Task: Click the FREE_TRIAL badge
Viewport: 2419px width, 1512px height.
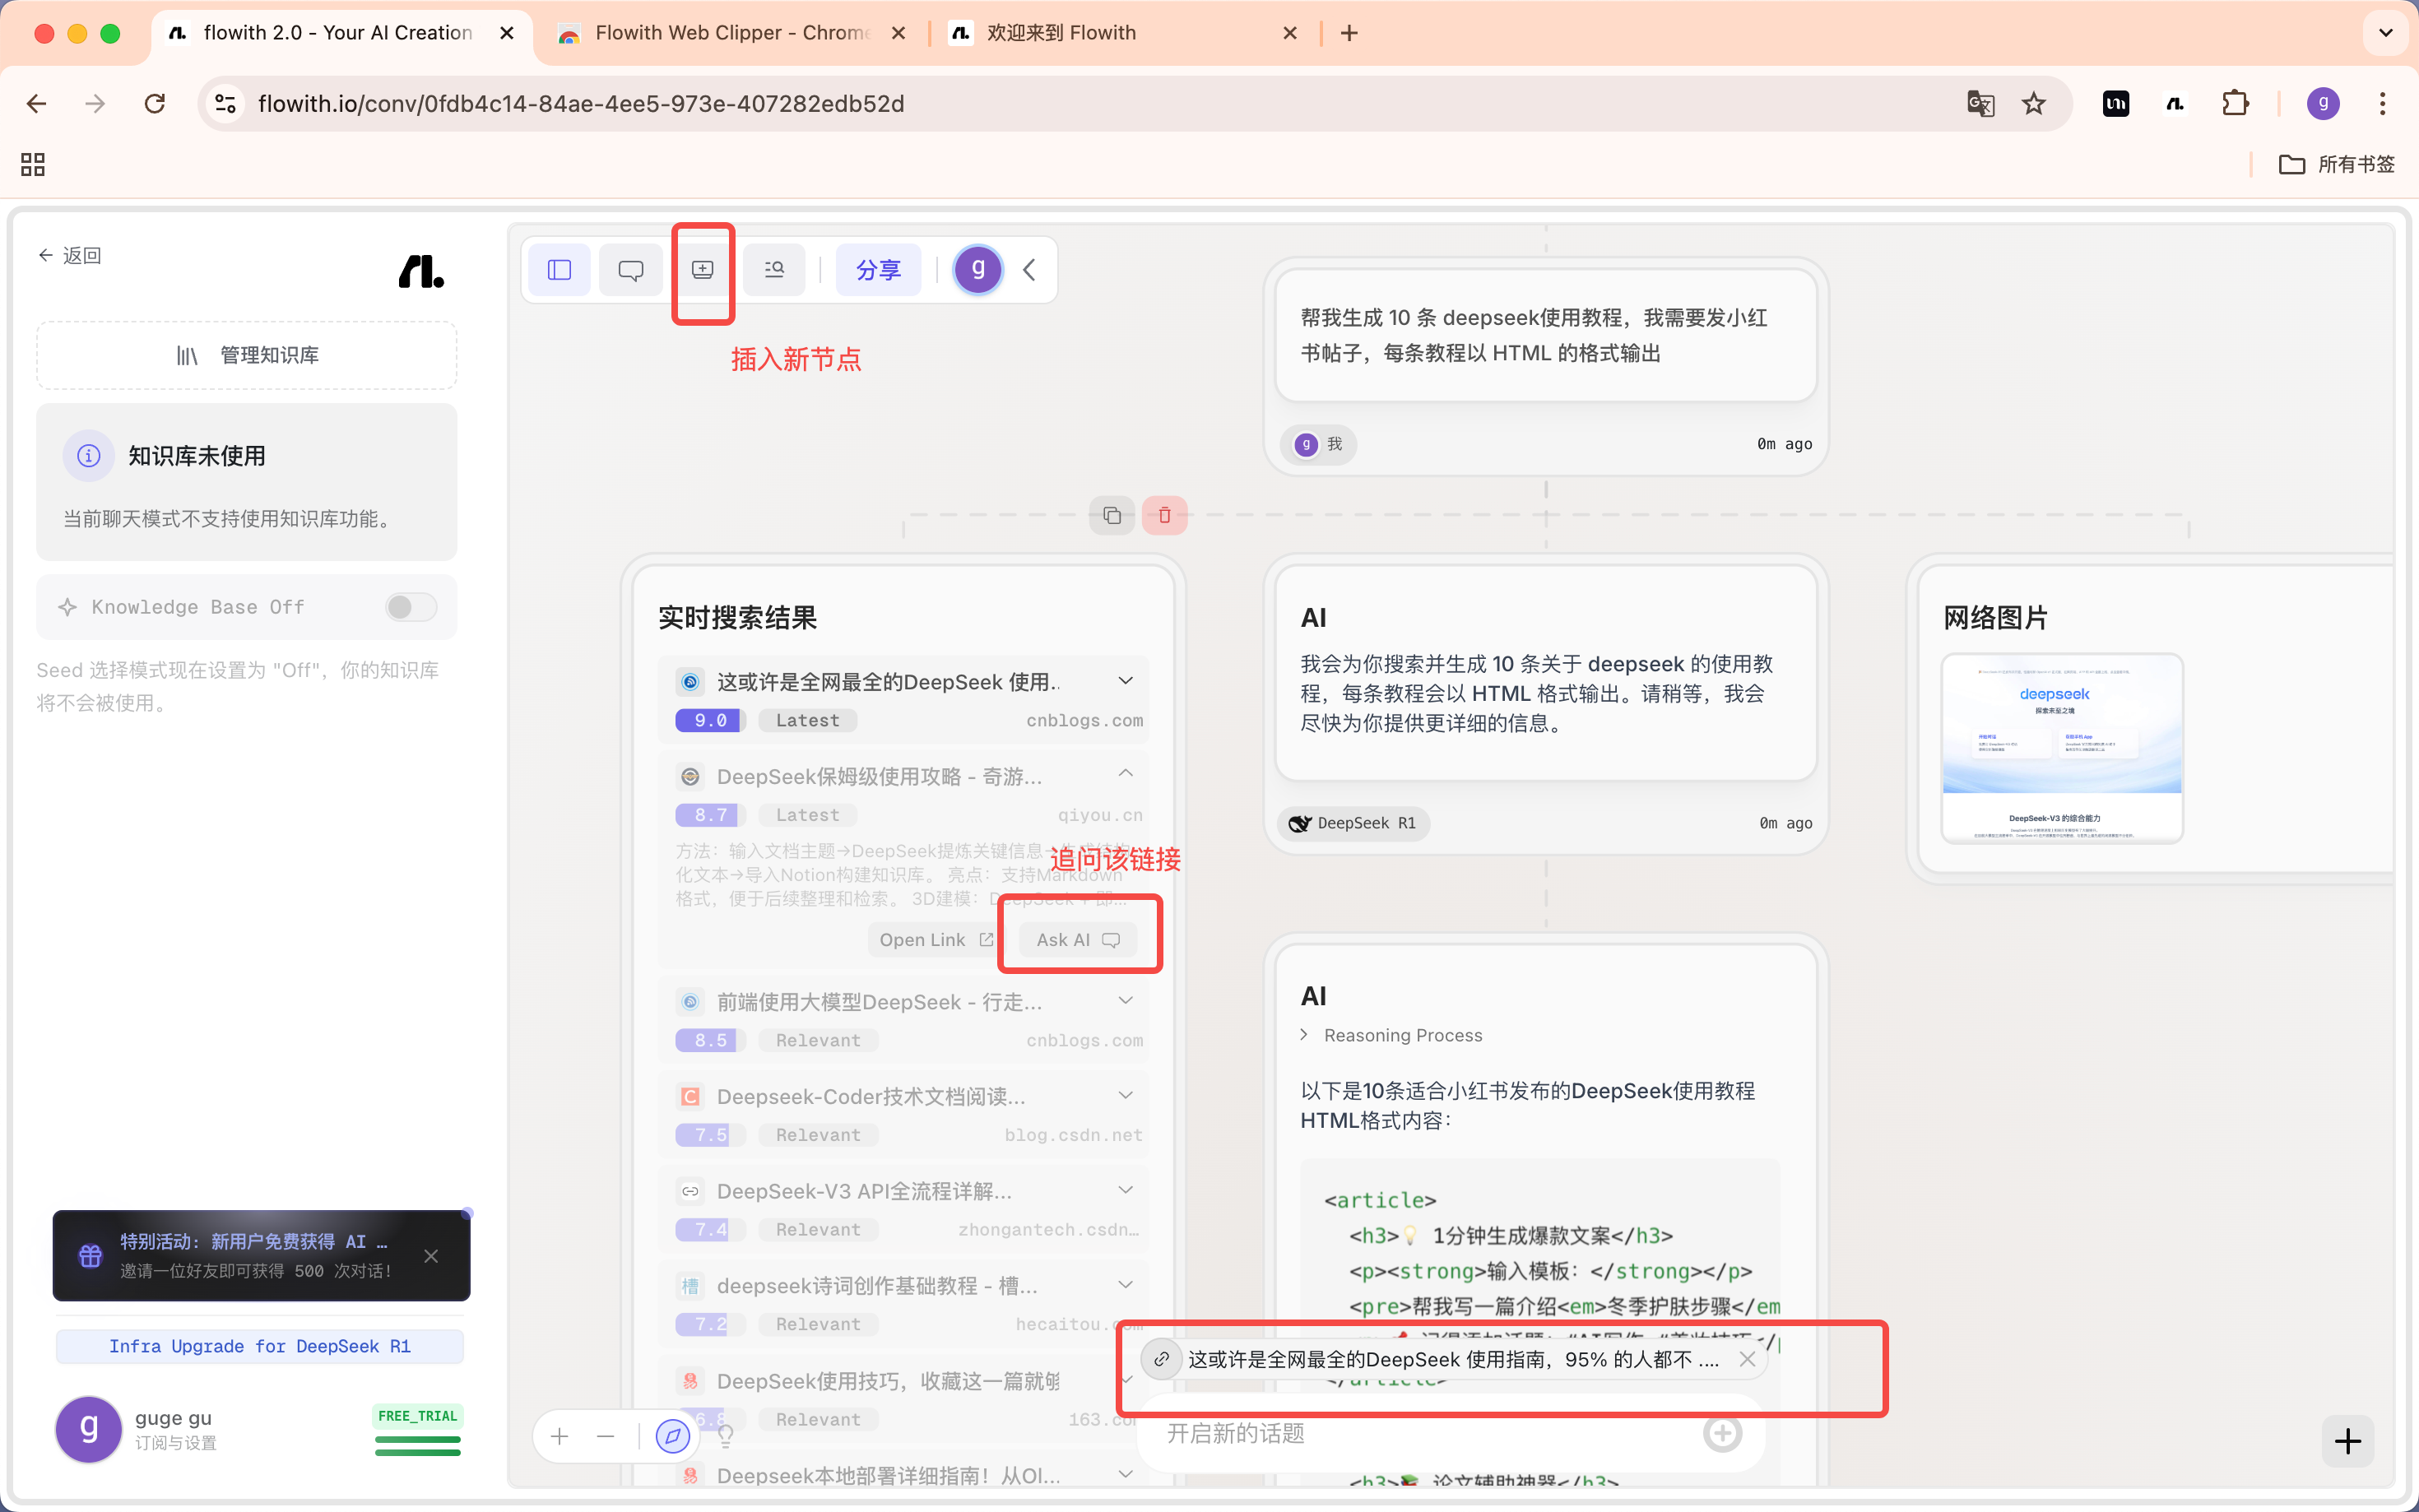Action: (x=418, y=1416)
